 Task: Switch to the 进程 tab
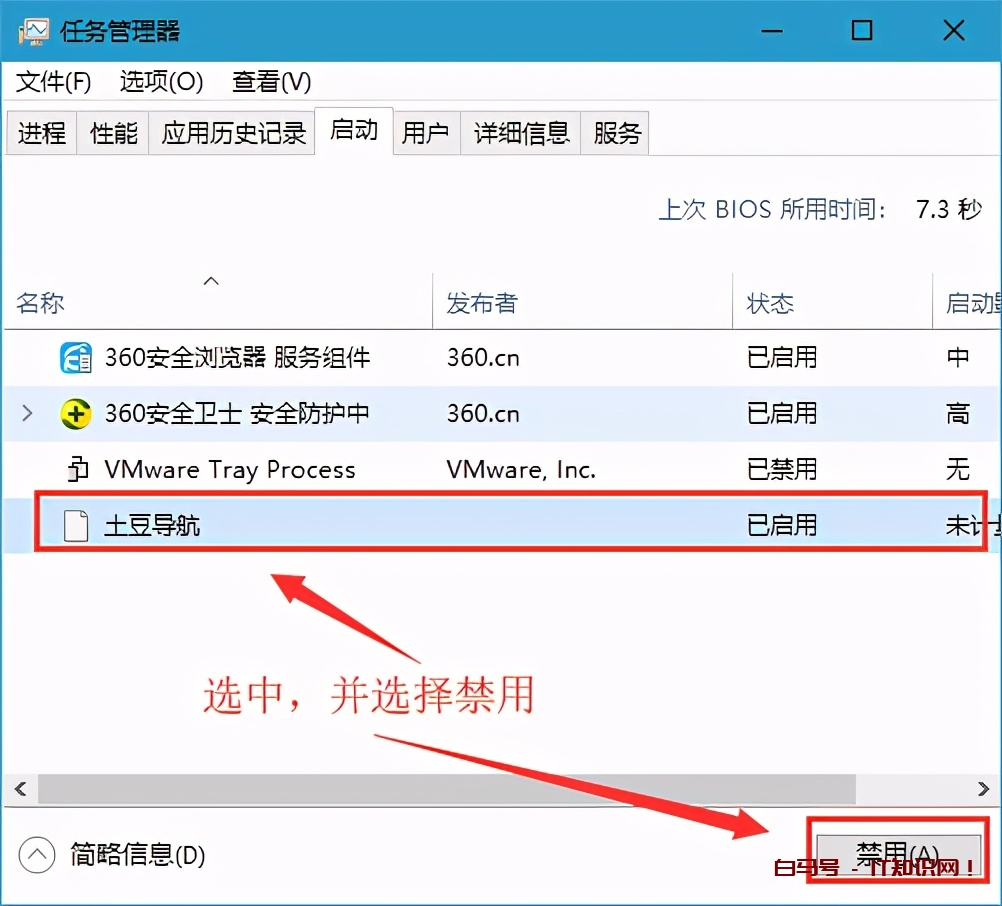(41, 132)
